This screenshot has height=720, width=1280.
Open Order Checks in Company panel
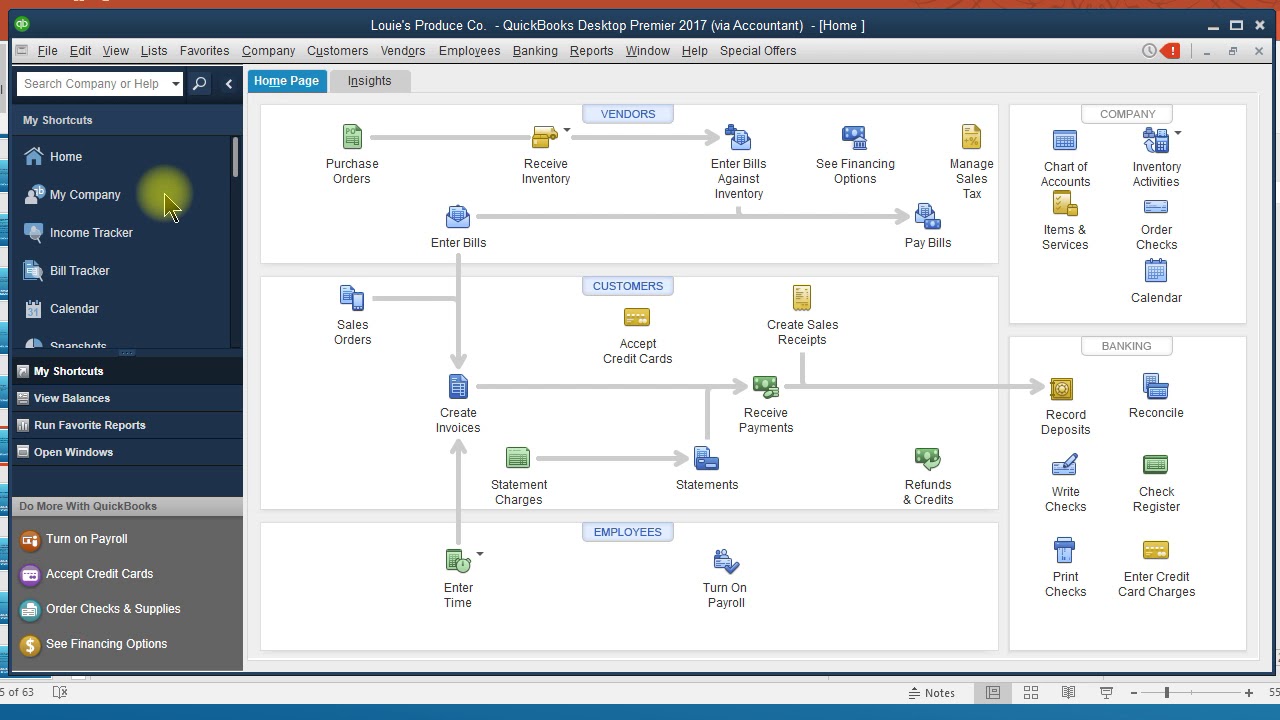1156,207
